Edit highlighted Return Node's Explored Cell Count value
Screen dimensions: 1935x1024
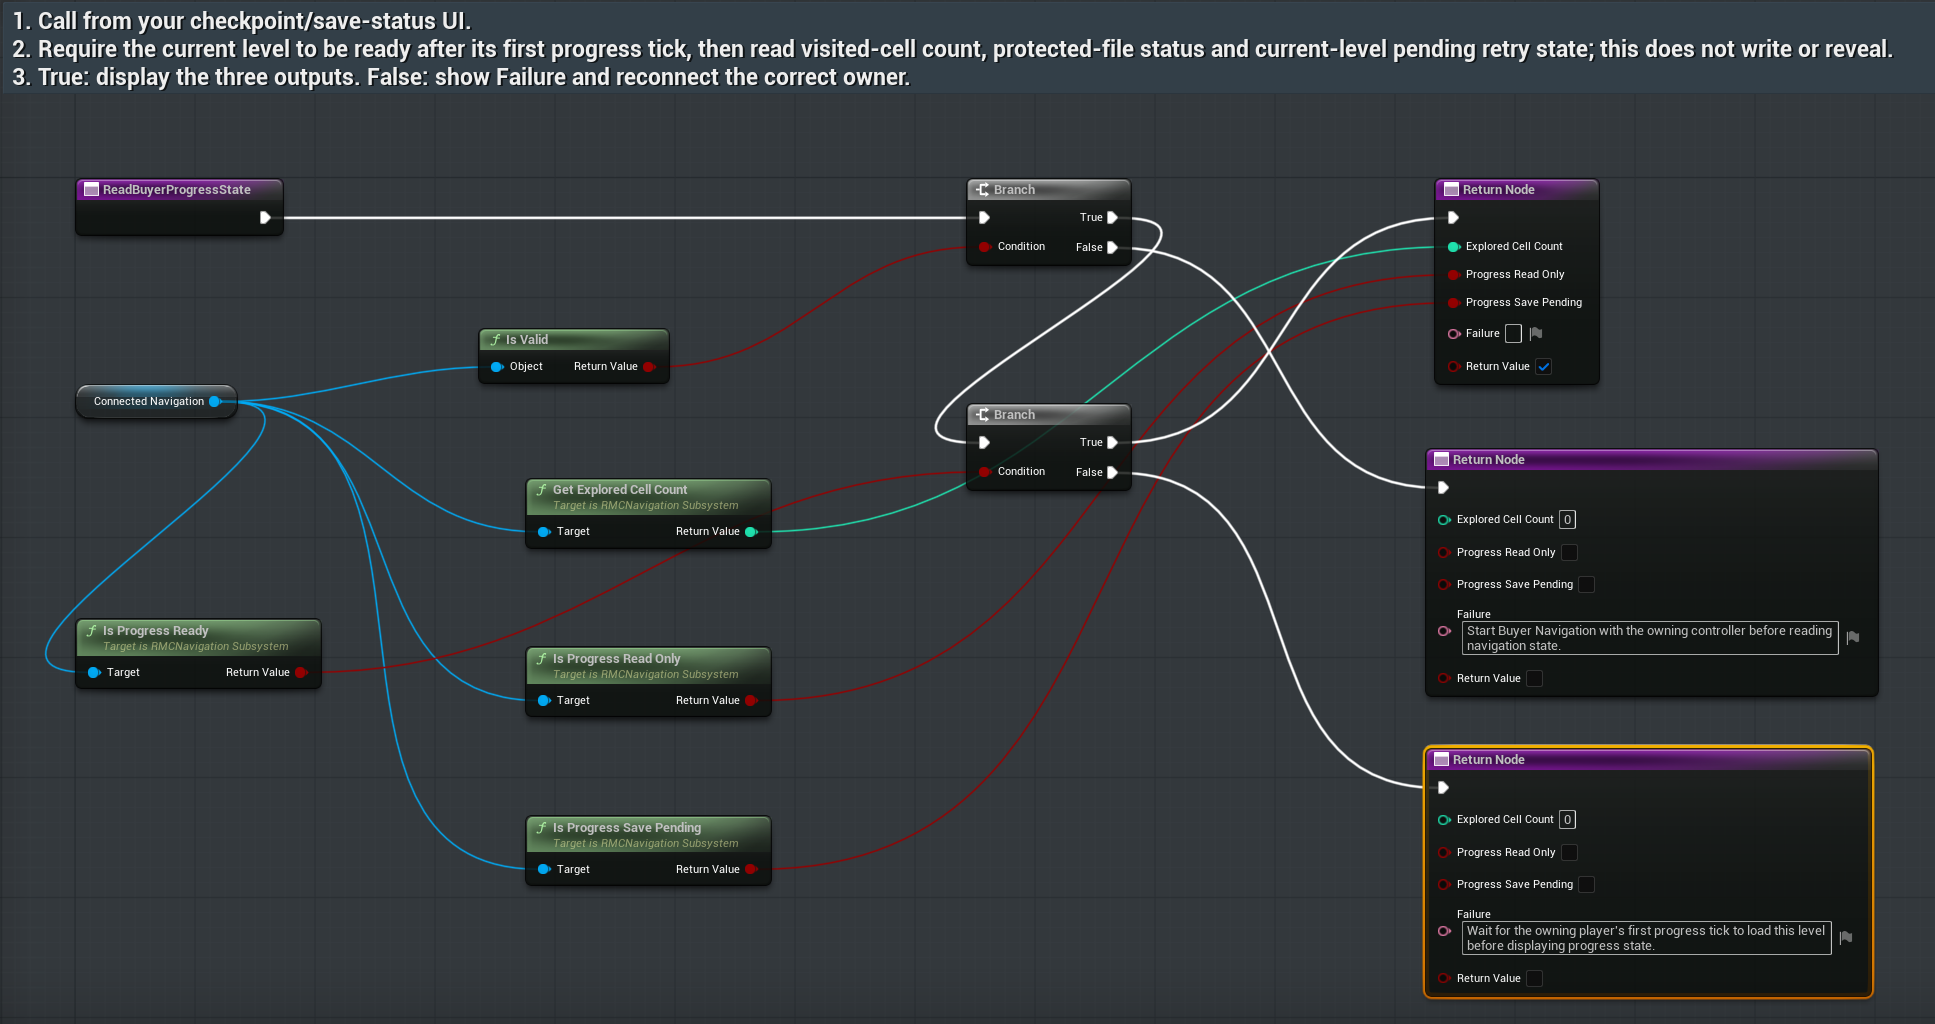[1567, 820]
